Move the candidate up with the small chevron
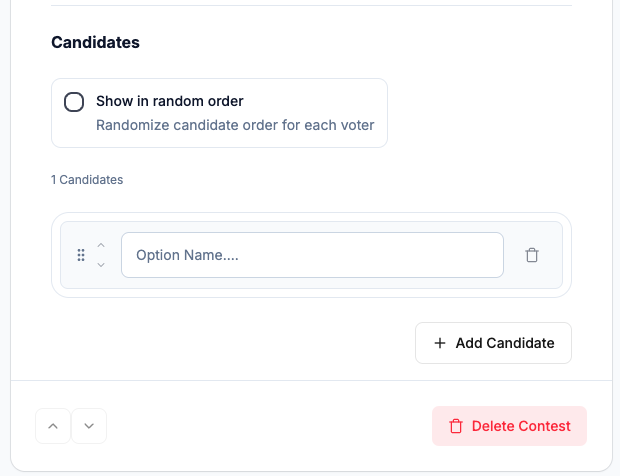This screenshot has height=476, width=620. pyautogui.click(x=101, y=245)
